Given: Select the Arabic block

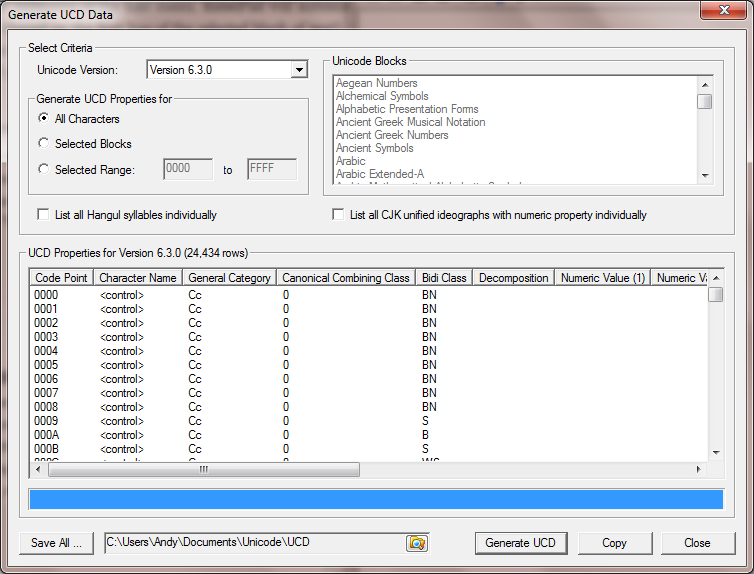Looking at the screenshot, I should pos(351,161).
